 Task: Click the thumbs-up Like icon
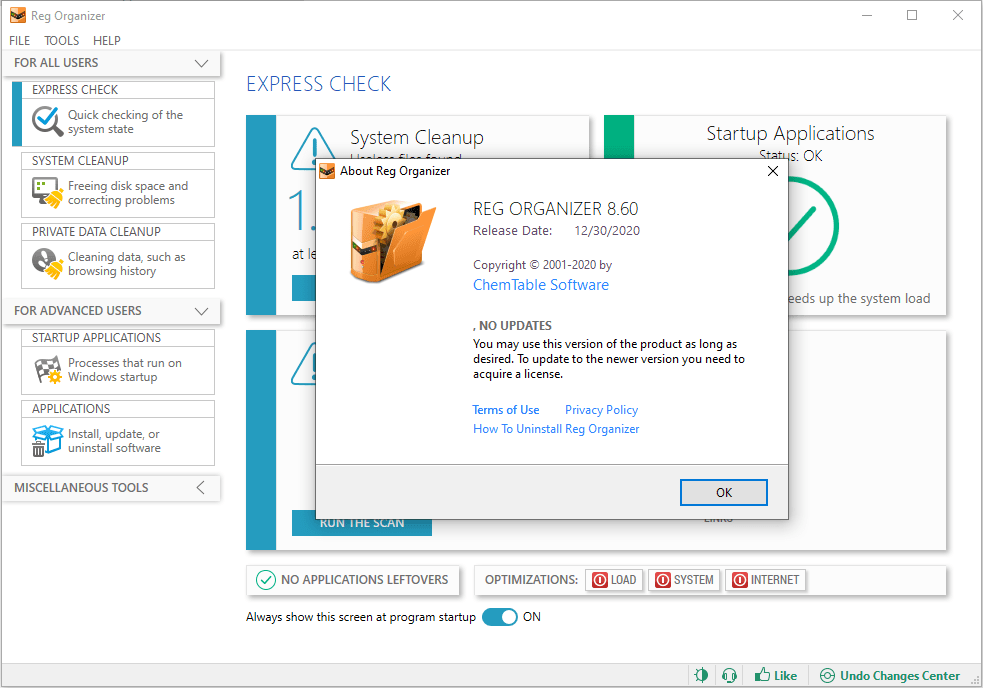[x=762, y=675]
